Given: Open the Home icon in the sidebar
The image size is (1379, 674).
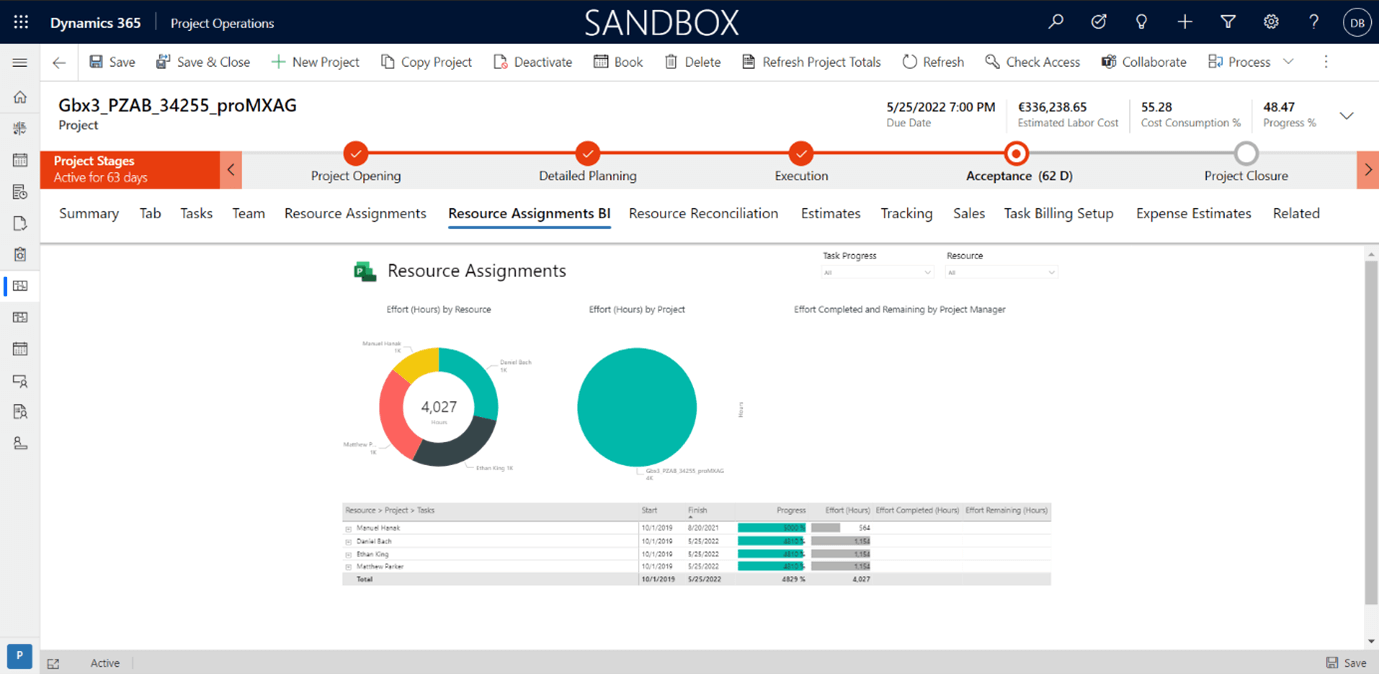Looking at the screenshot, I should [20, 97].
